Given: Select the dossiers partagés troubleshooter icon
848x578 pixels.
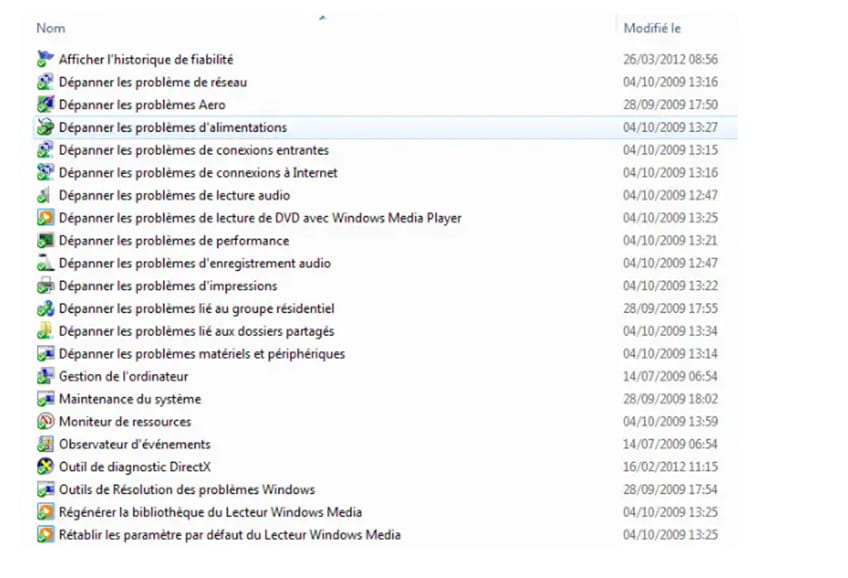Looking at the screenshot, I should pos(45,331).
